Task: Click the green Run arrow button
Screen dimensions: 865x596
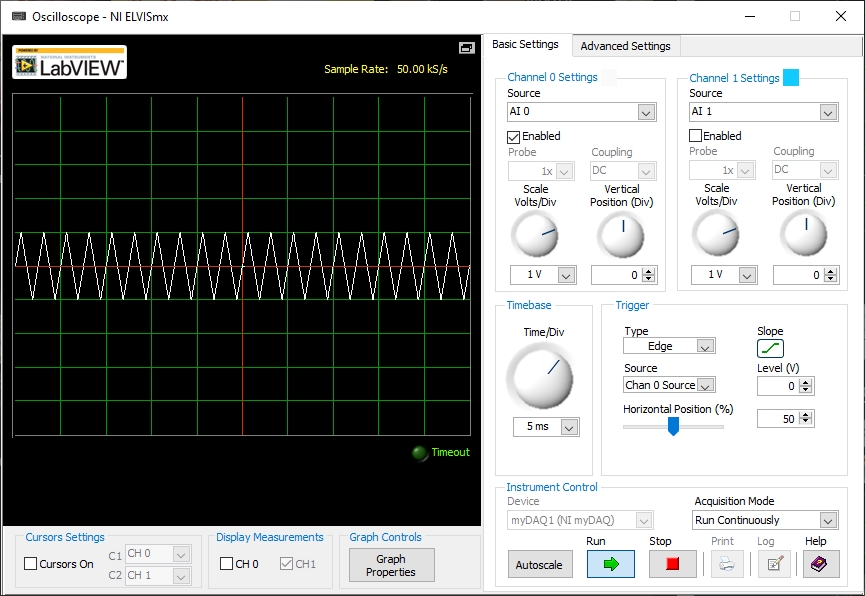Action: (x=611, y=564)
